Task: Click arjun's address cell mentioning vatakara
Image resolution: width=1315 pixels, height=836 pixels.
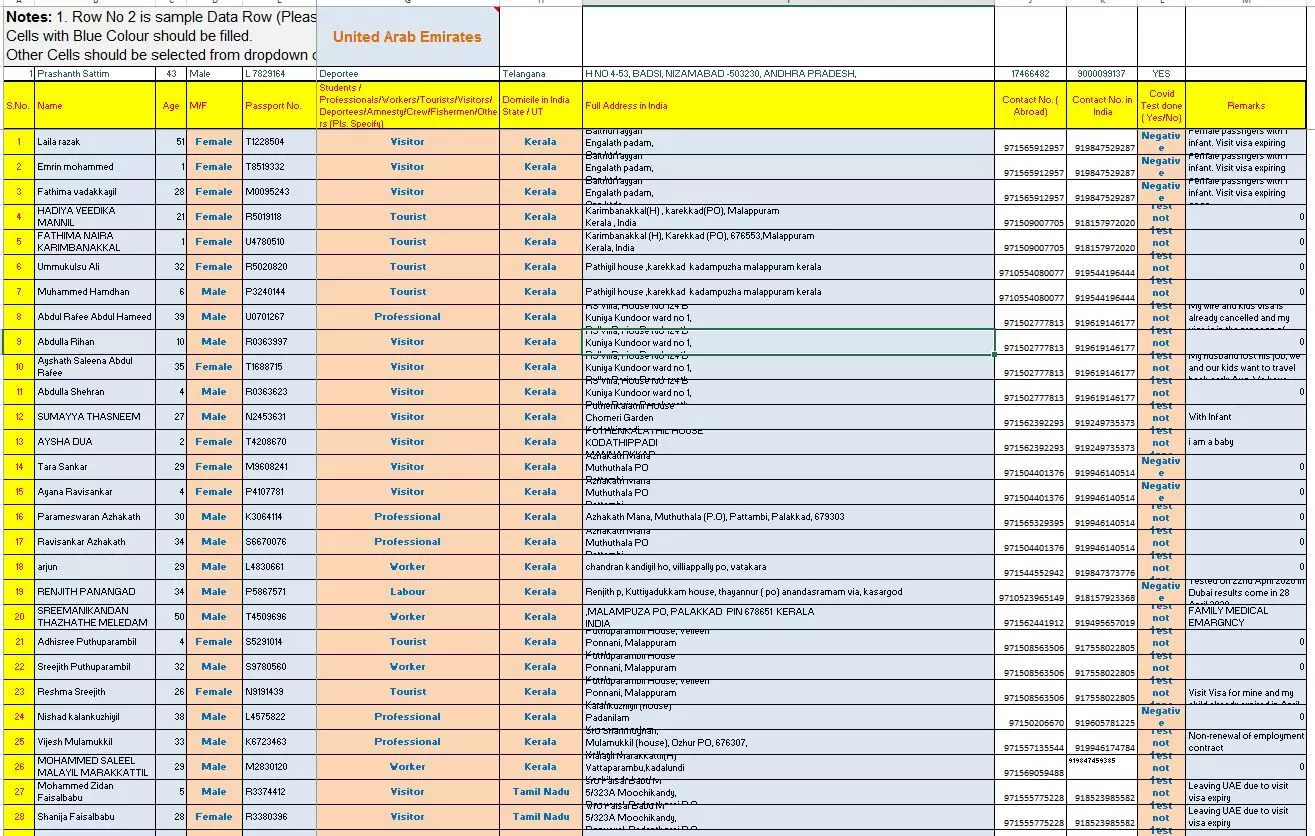Action: point(787,567)
